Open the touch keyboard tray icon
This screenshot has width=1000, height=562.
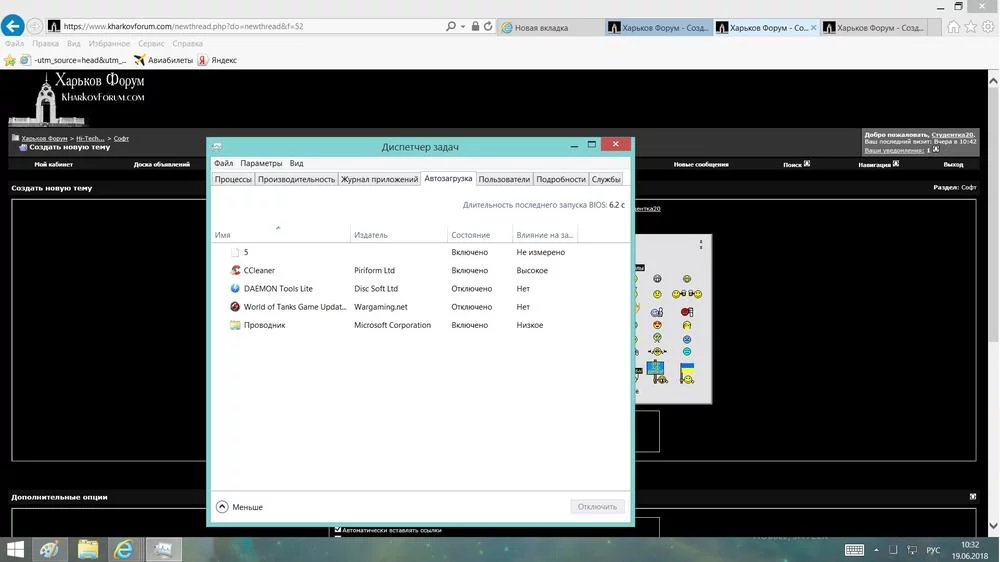pos(854,550)
